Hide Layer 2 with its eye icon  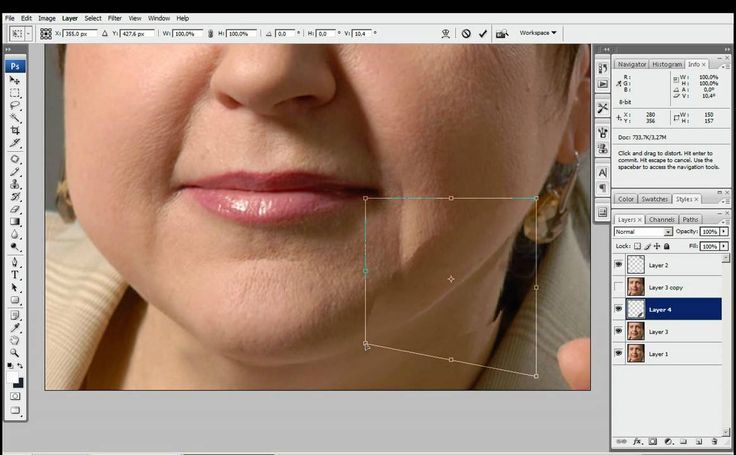(619, 265)
